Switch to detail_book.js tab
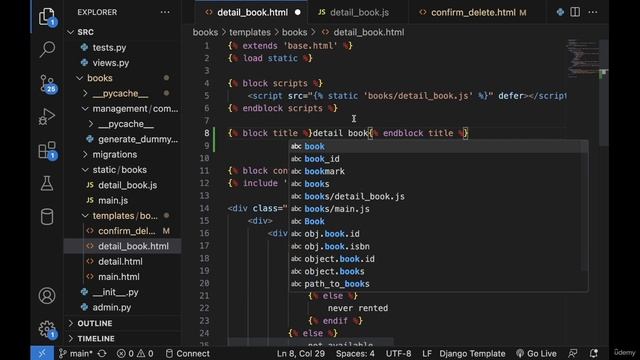 point(359,13)
